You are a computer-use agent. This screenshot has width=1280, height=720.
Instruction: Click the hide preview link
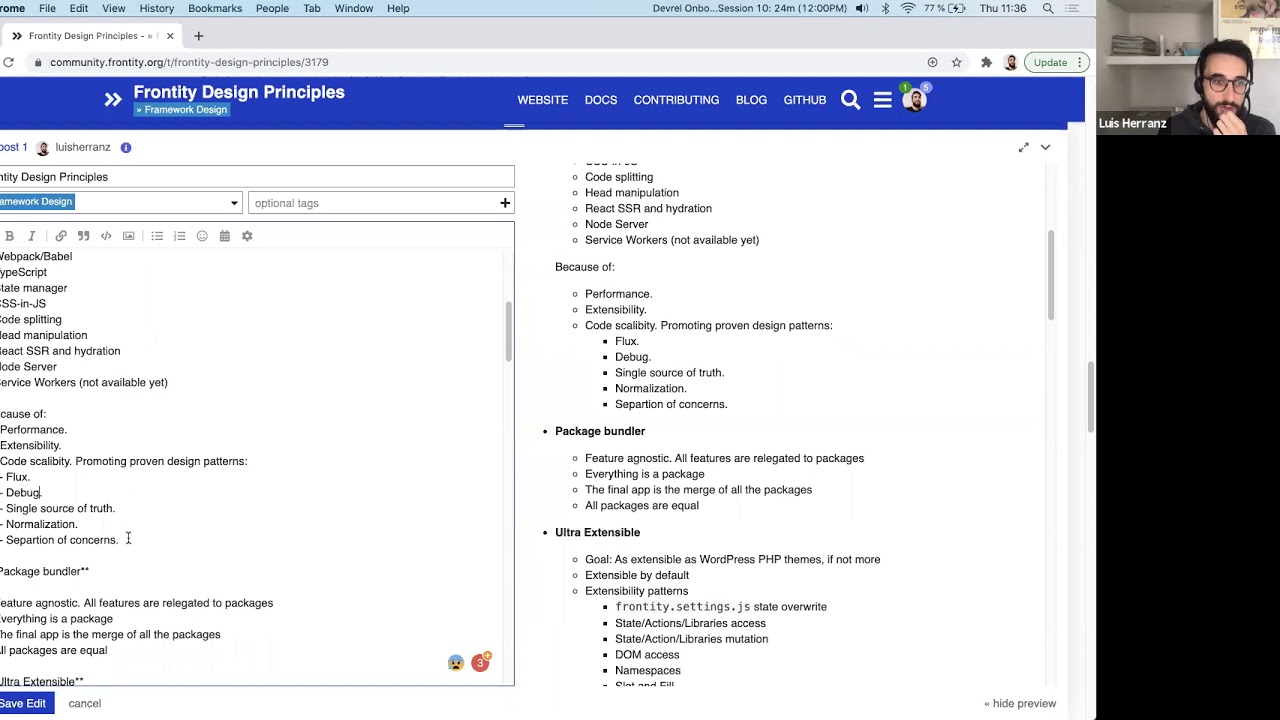(1019, 703)
